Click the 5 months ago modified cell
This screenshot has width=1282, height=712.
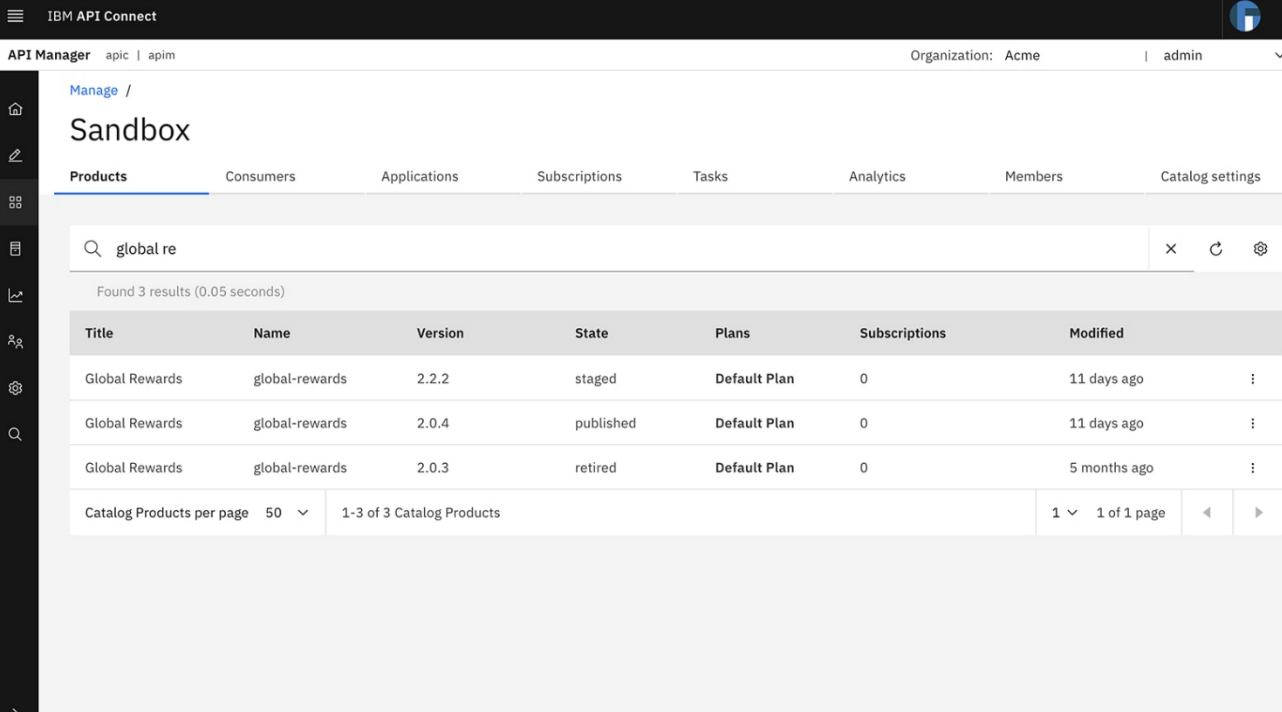click(1111, 467)
